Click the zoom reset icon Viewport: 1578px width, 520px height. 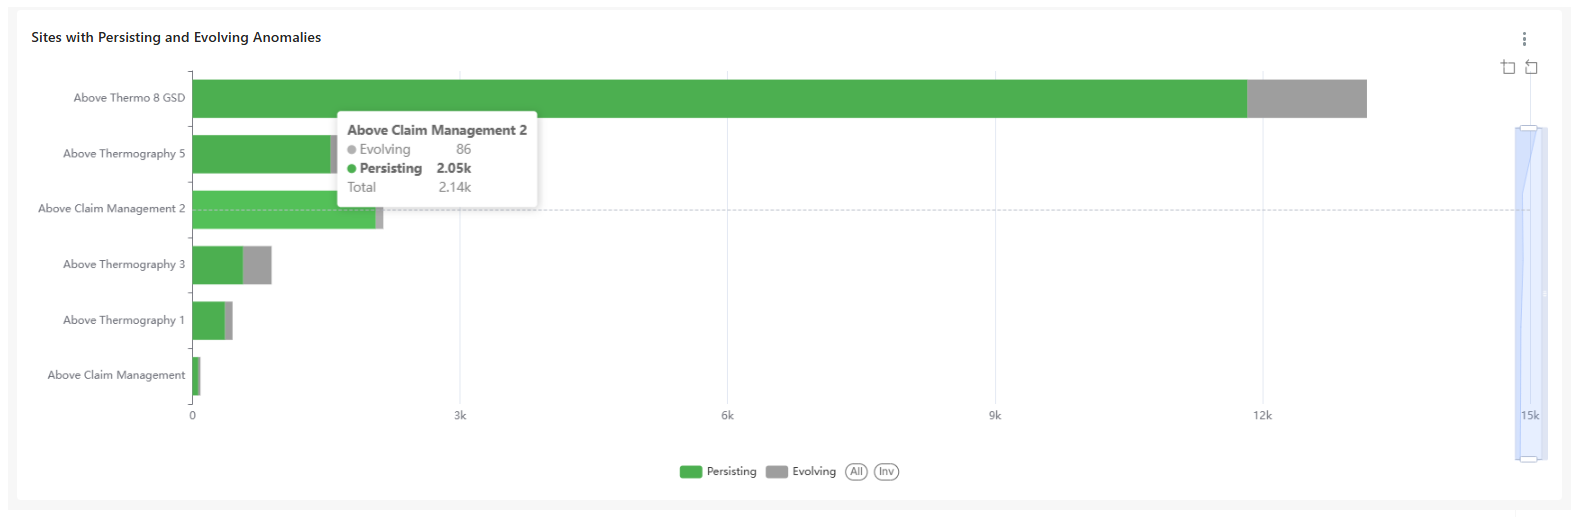pyautogui.click(x=1531, y=67)
